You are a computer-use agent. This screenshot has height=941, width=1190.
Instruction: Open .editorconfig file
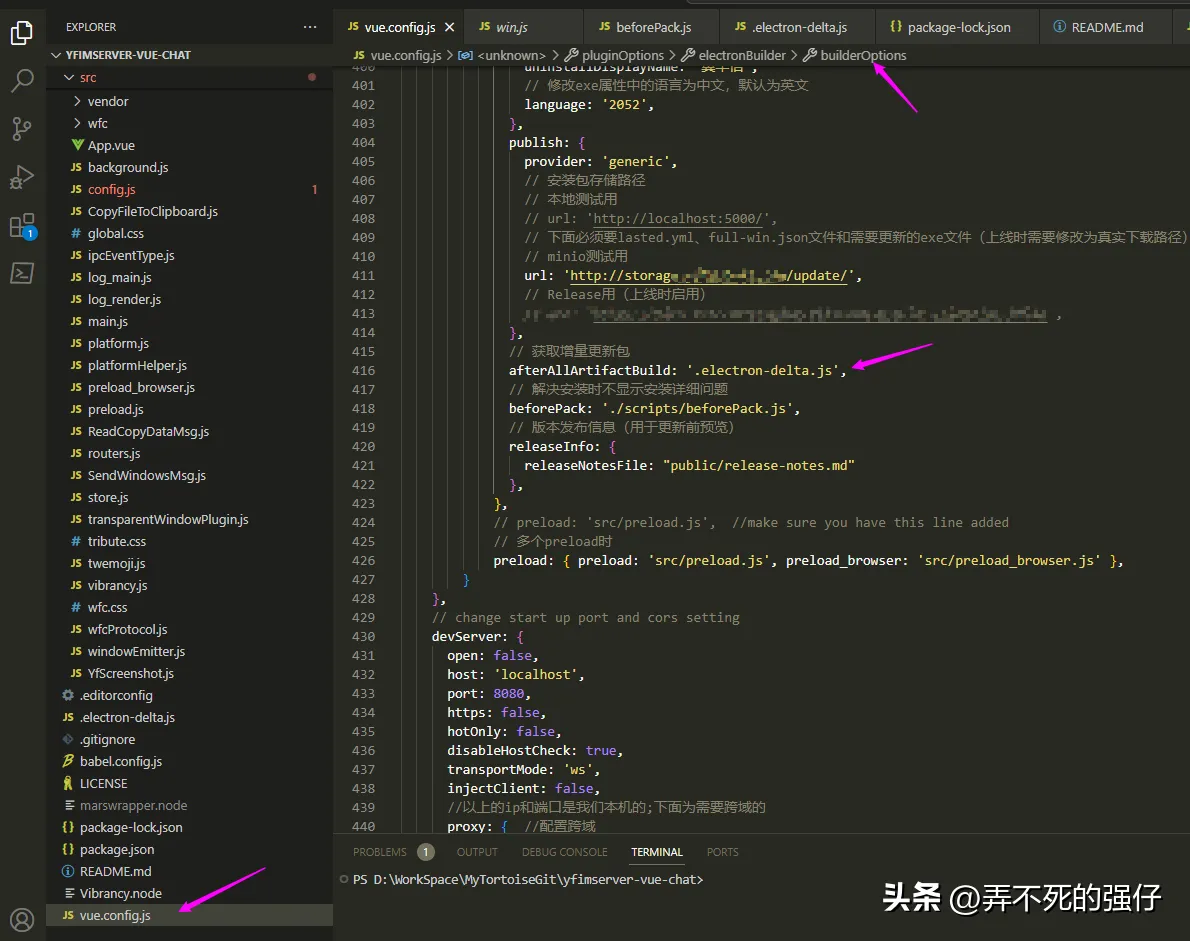[190, 695]
